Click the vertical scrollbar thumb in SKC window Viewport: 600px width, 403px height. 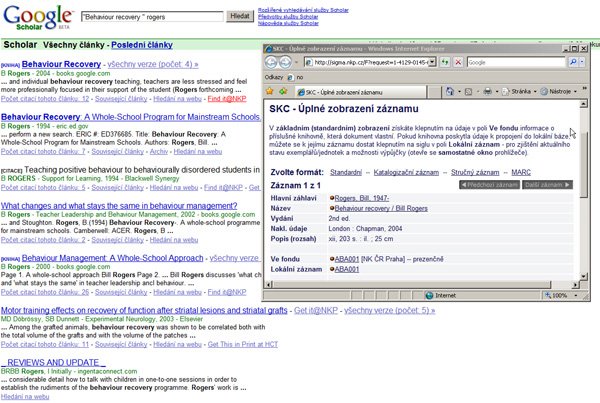click(583, 165)
